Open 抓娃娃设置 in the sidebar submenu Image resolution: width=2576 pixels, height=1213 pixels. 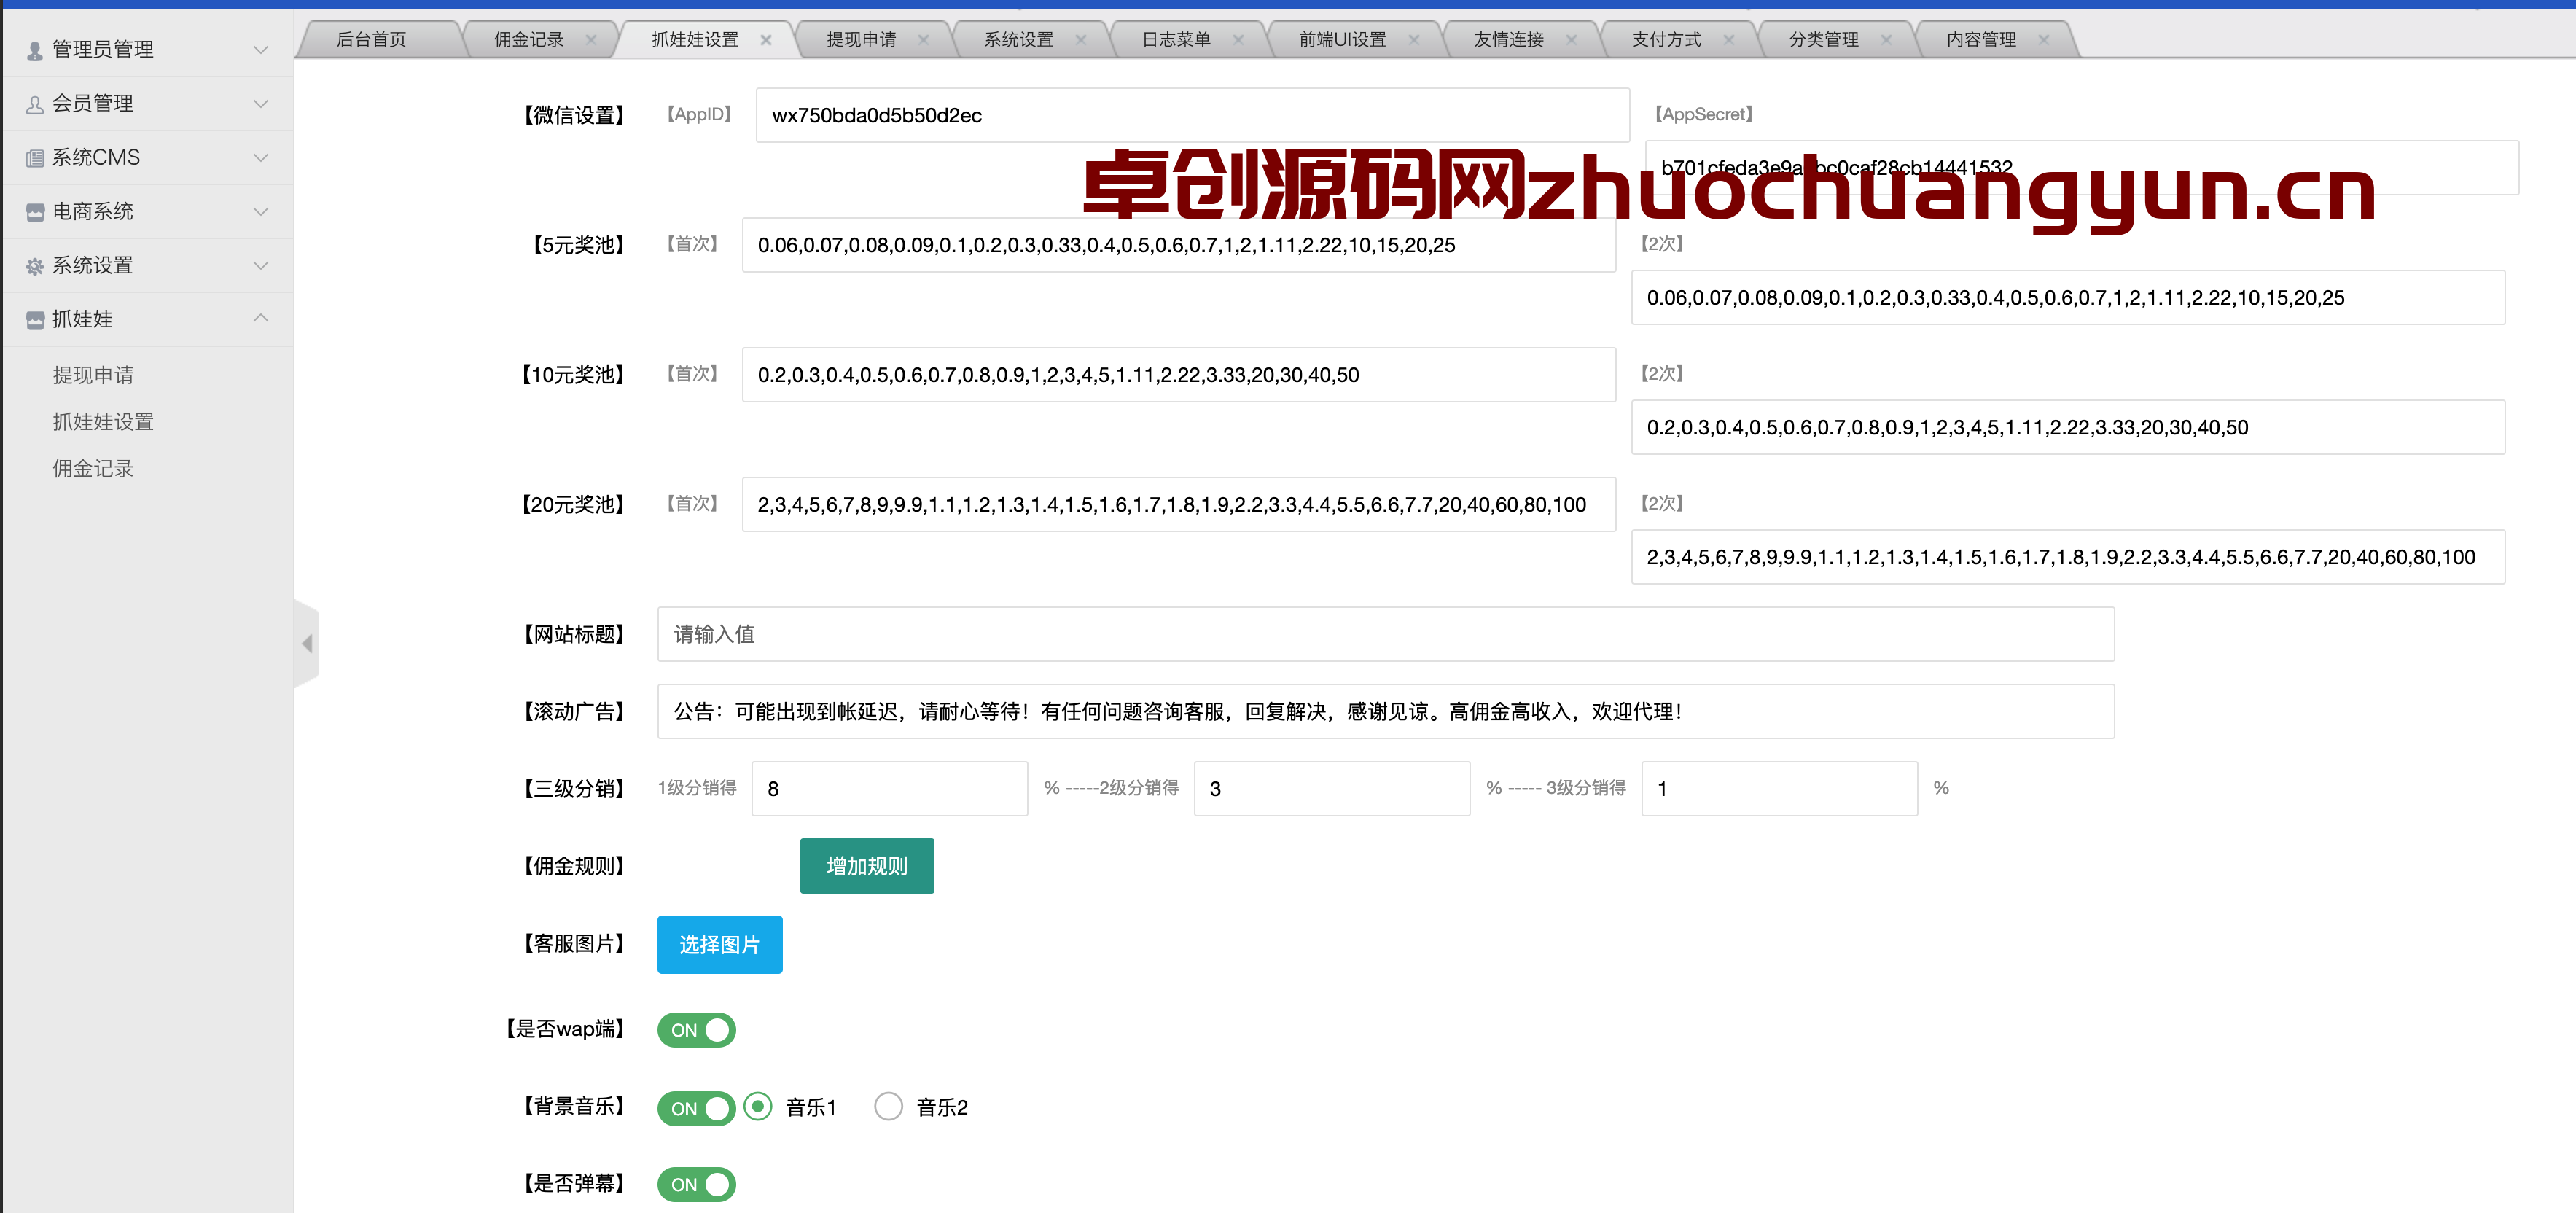click(103, 422)
